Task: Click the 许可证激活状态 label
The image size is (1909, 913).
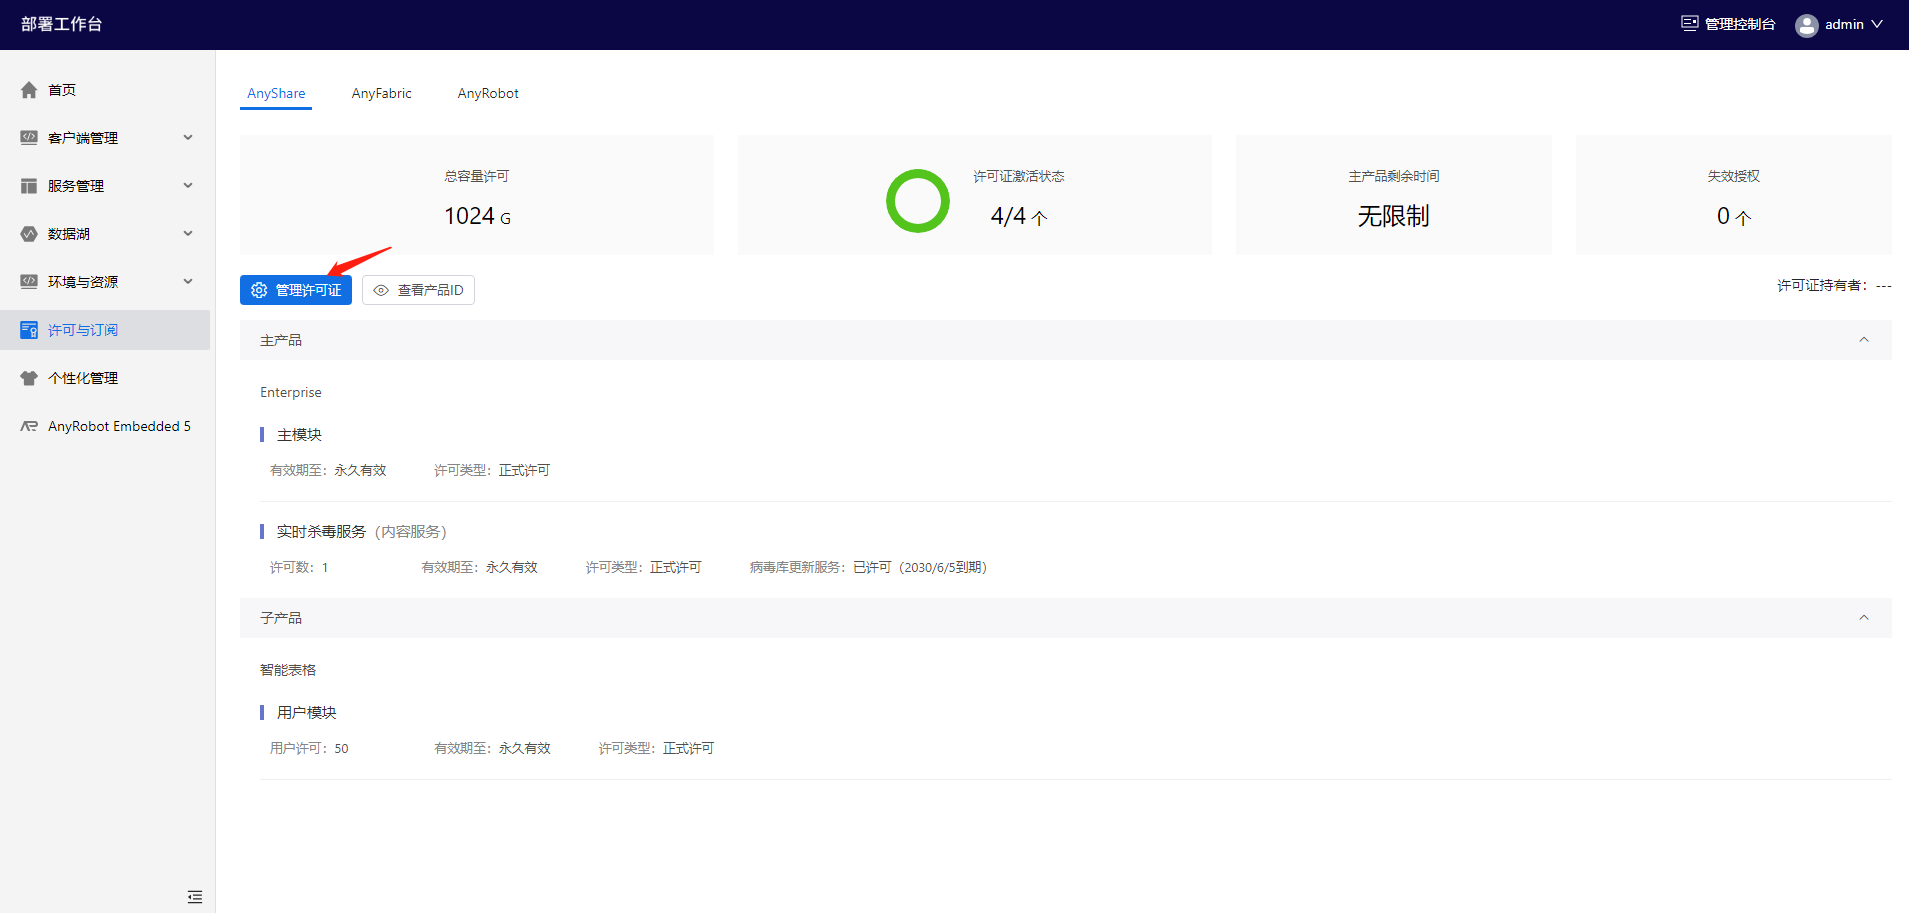Action: [x=1019, y=176]
